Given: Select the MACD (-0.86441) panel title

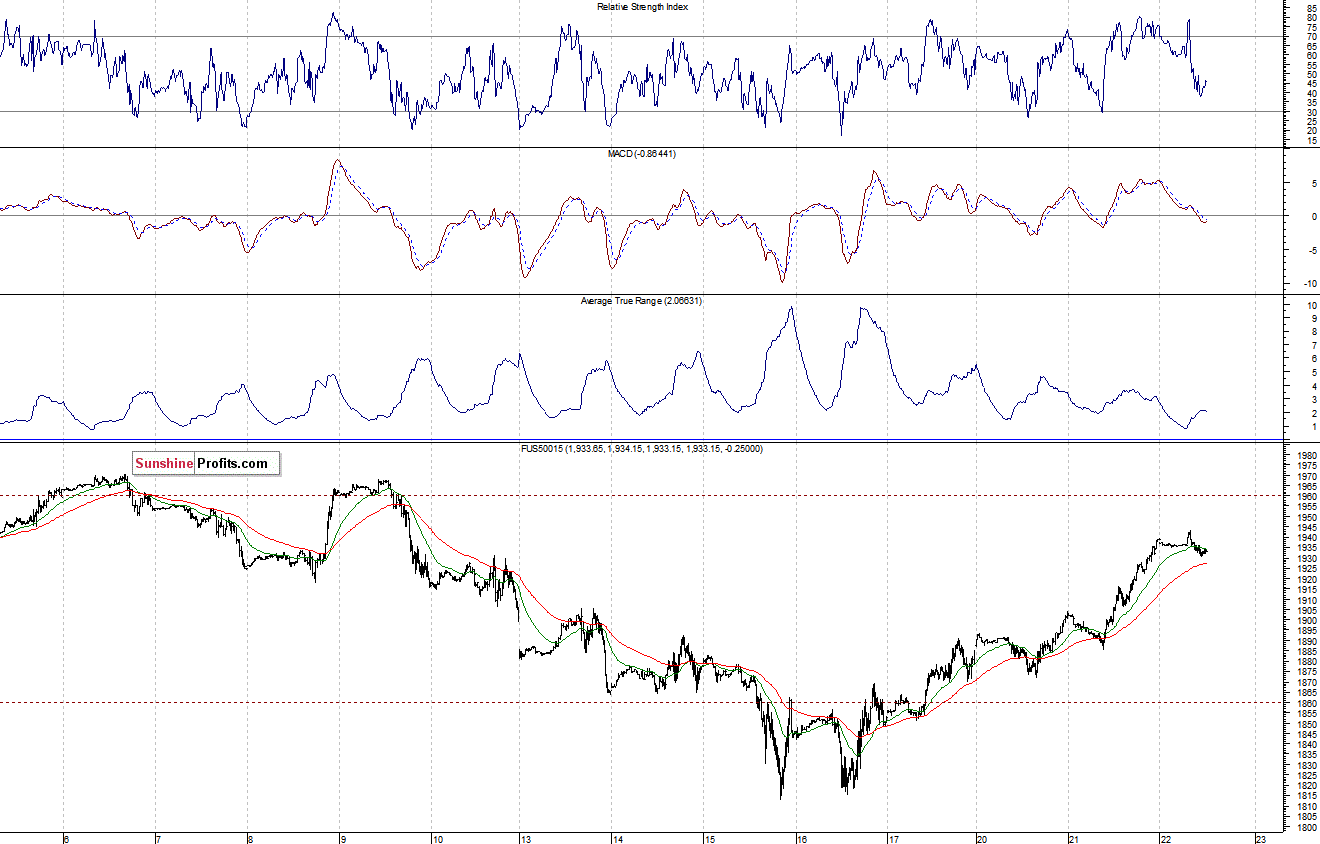Looking at the screenshot, I should click(x=643, y=153).
